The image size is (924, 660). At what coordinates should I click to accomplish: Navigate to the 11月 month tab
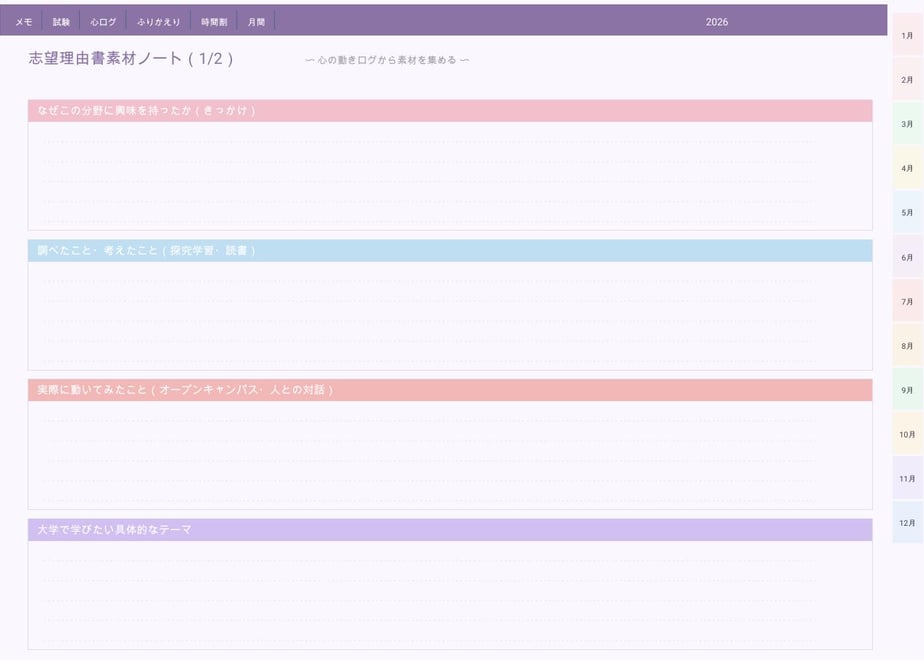coord(907,478)
